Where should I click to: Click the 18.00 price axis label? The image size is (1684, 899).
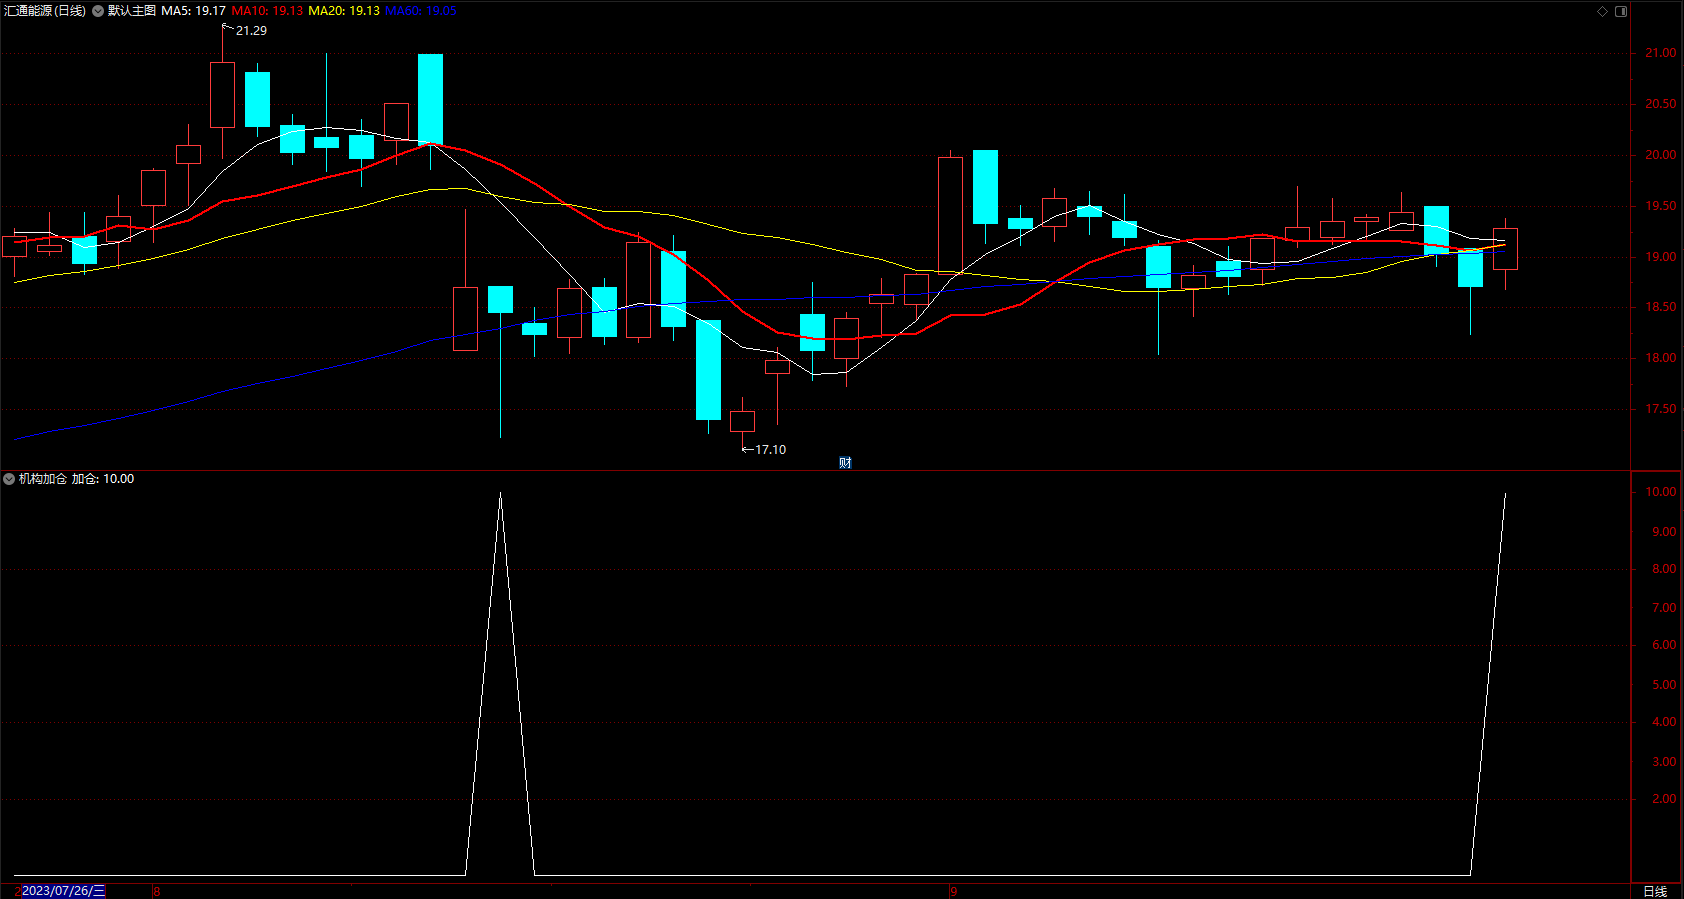click(1660, 358)
